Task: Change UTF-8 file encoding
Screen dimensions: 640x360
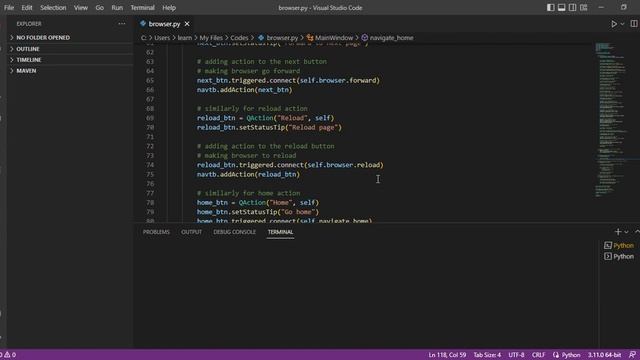Action: click(x=516, y=355)
